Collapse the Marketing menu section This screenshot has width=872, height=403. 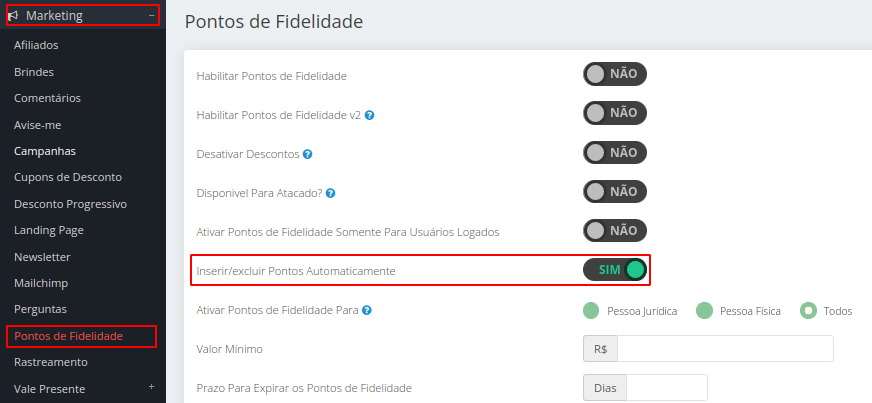tap(150, 16)
